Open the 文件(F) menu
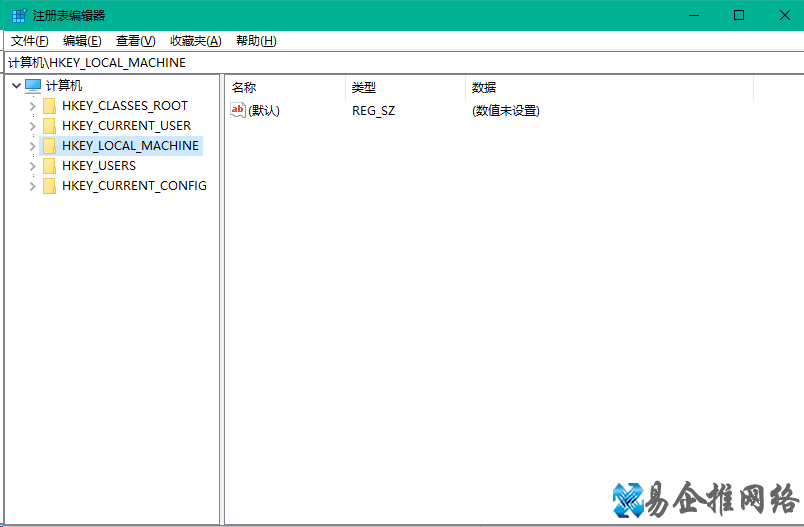This screenshot has width=804, height=527. 29,41
